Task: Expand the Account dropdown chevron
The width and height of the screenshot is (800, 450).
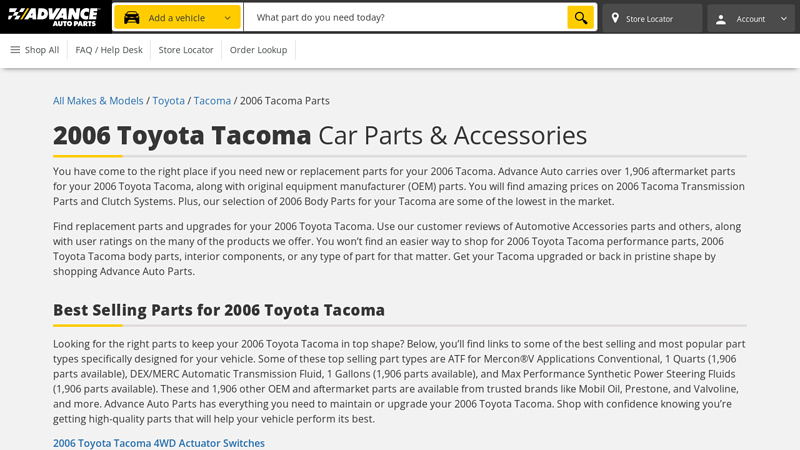Action: [784, 18]
